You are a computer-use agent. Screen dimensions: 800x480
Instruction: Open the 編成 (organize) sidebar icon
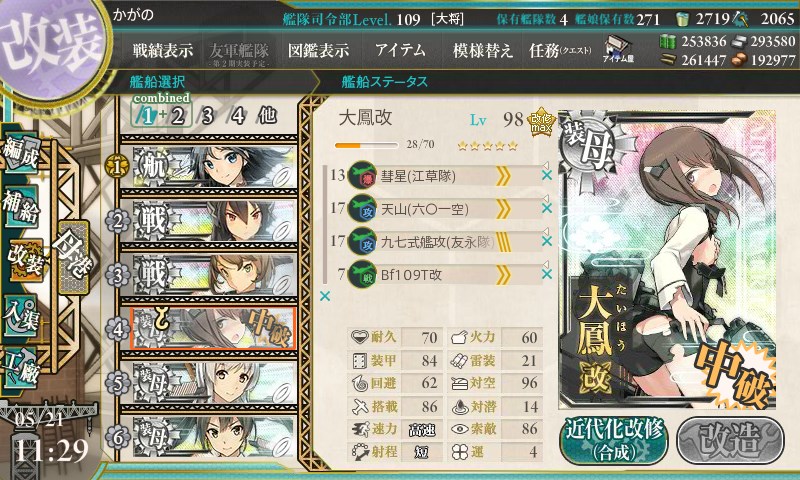[21, 153]
